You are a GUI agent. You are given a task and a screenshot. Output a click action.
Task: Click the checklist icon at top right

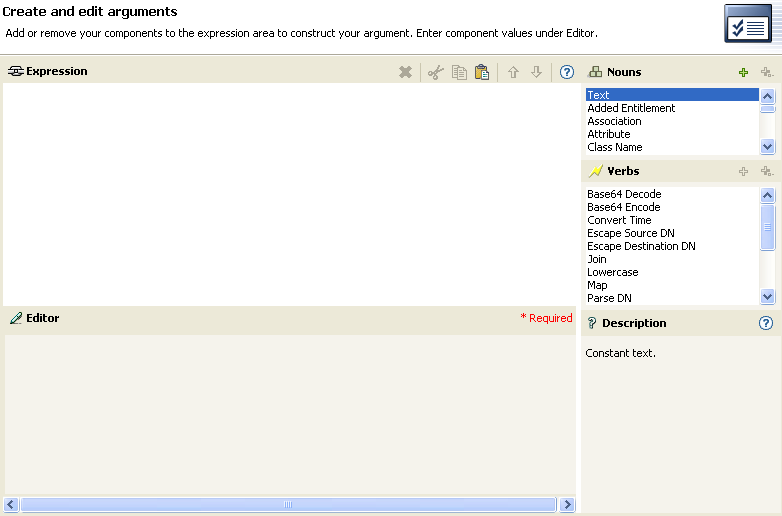click(748, 23)
